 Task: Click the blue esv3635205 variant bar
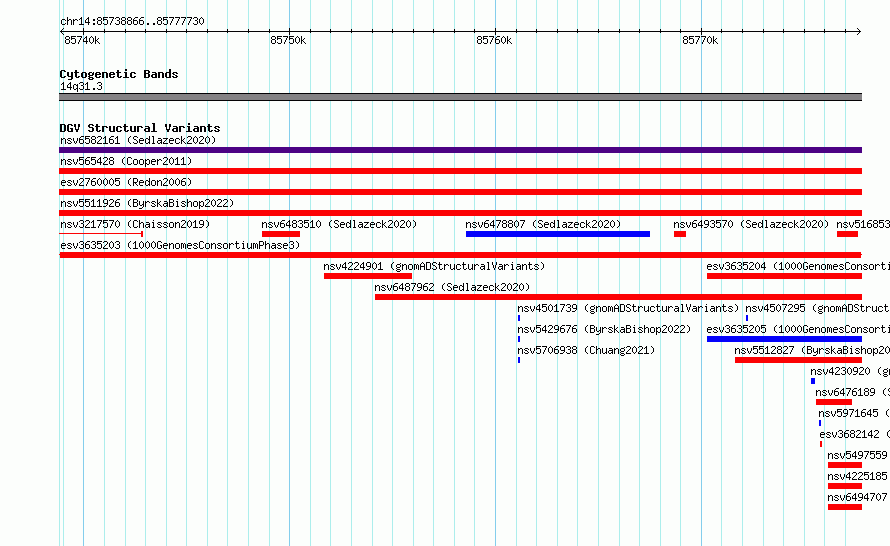point(784,339)
